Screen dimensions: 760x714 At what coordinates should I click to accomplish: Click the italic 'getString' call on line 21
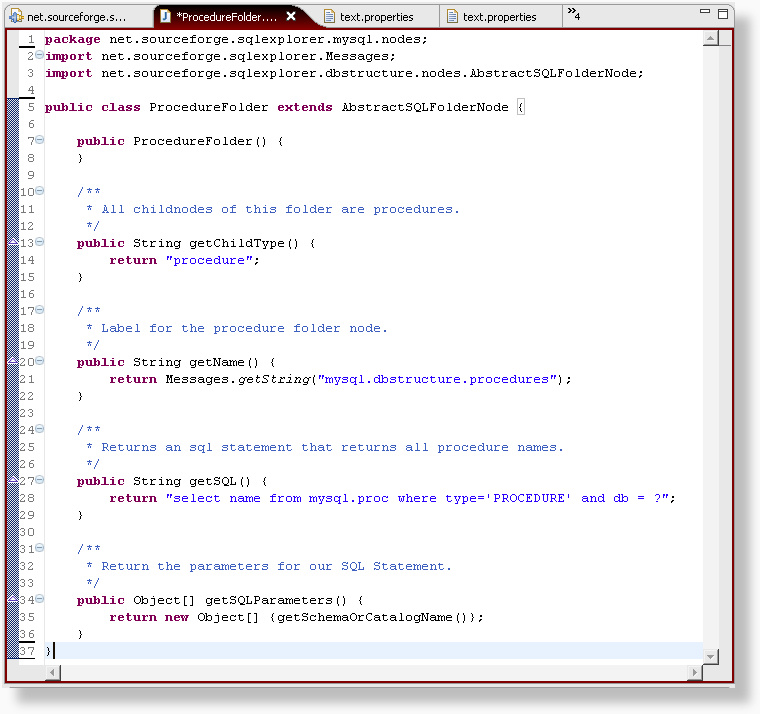[274, 380]
